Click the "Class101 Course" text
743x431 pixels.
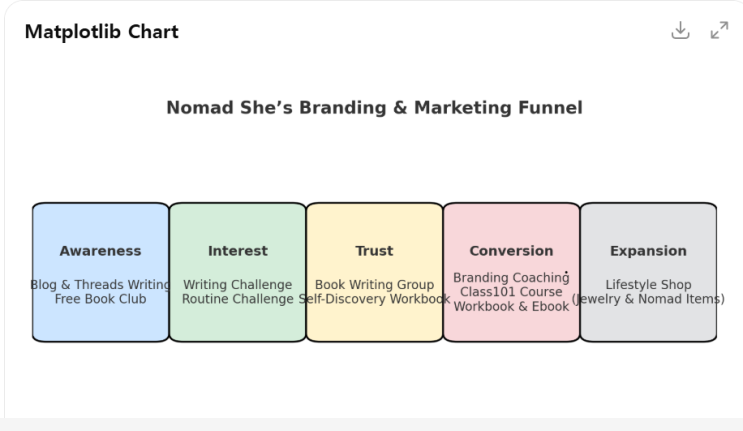click(511, 292)
